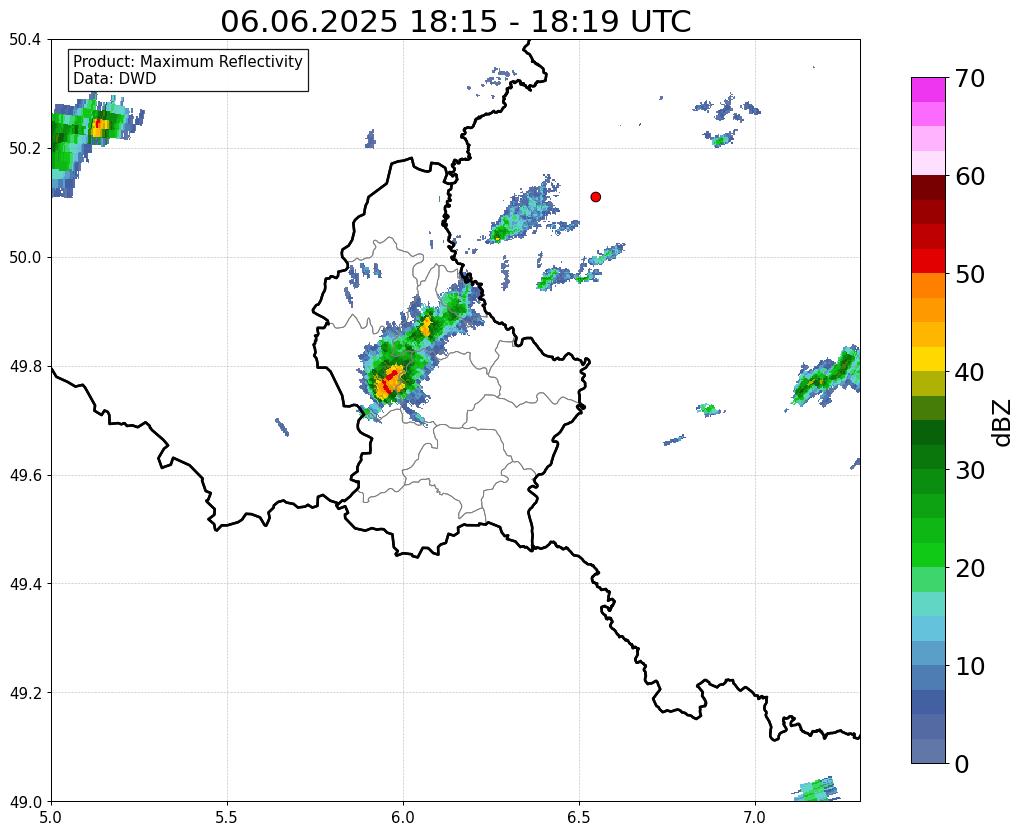This screenshot has width=1023, height=834.
Task: Click the 'Data: DWD' label
Action: (115, 79)
